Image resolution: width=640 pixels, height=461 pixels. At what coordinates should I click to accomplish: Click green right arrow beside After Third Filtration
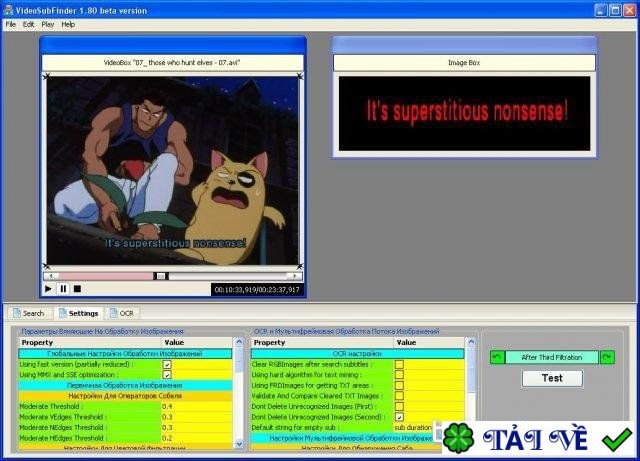coord(607,357)
